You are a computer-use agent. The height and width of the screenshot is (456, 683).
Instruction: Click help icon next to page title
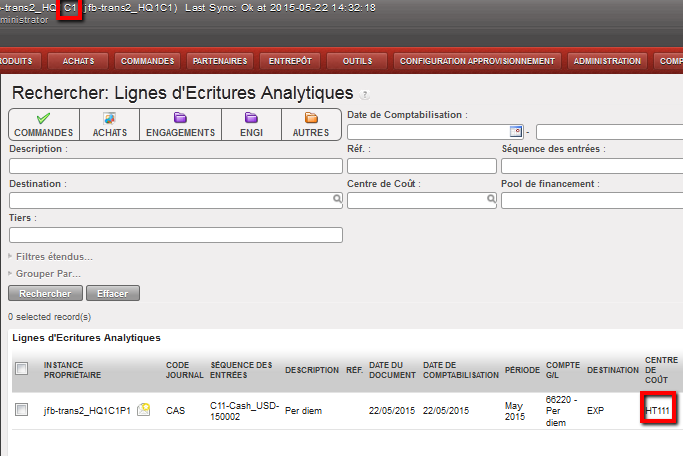(x=364, y=95)
